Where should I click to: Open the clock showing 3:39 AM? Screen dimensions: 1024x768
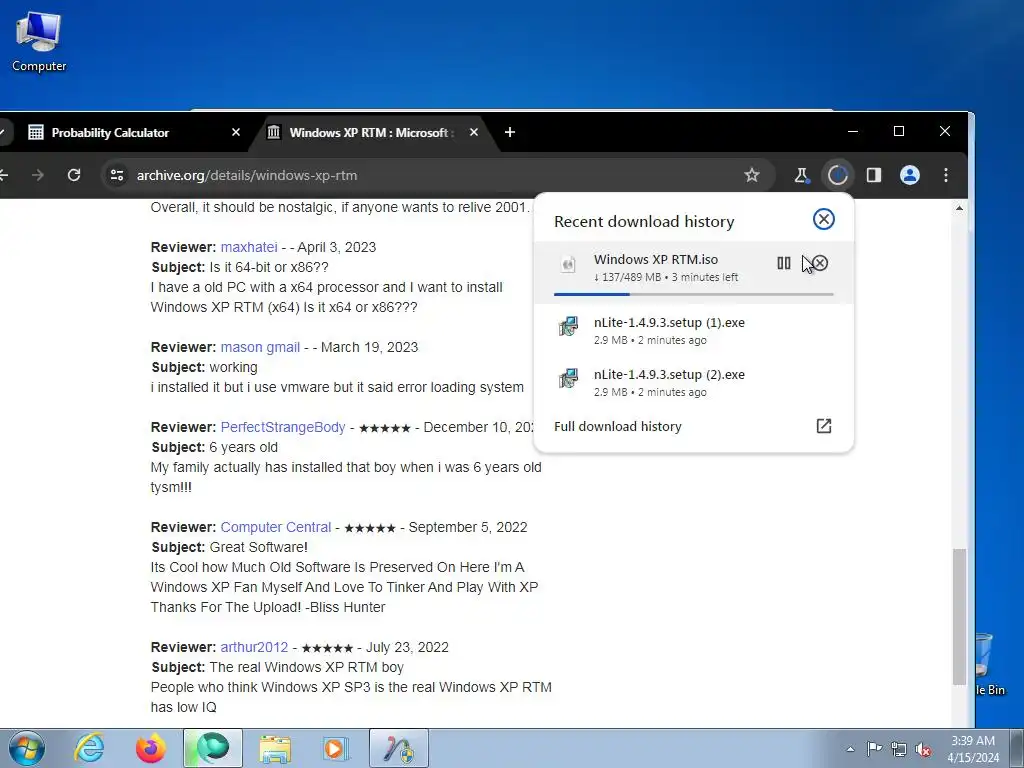point(973,748)
